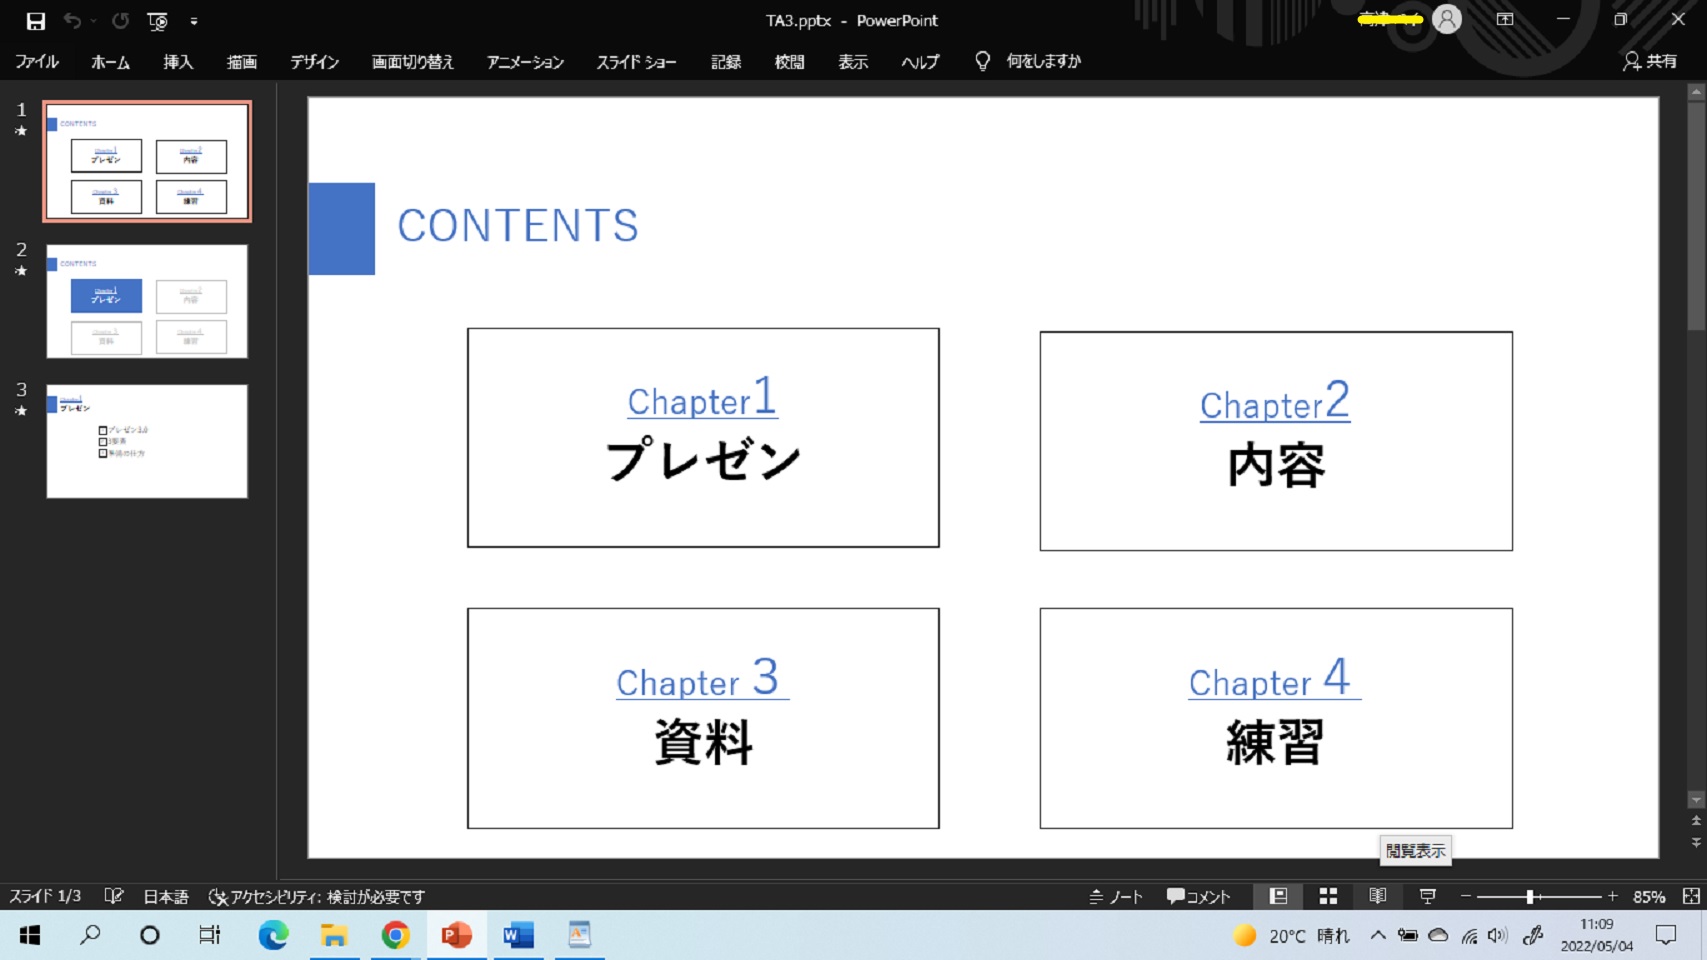Switch to the デザイン tab
This screenshot has width=1707, height=960.
pyautogui.click(x=315, y=62)
